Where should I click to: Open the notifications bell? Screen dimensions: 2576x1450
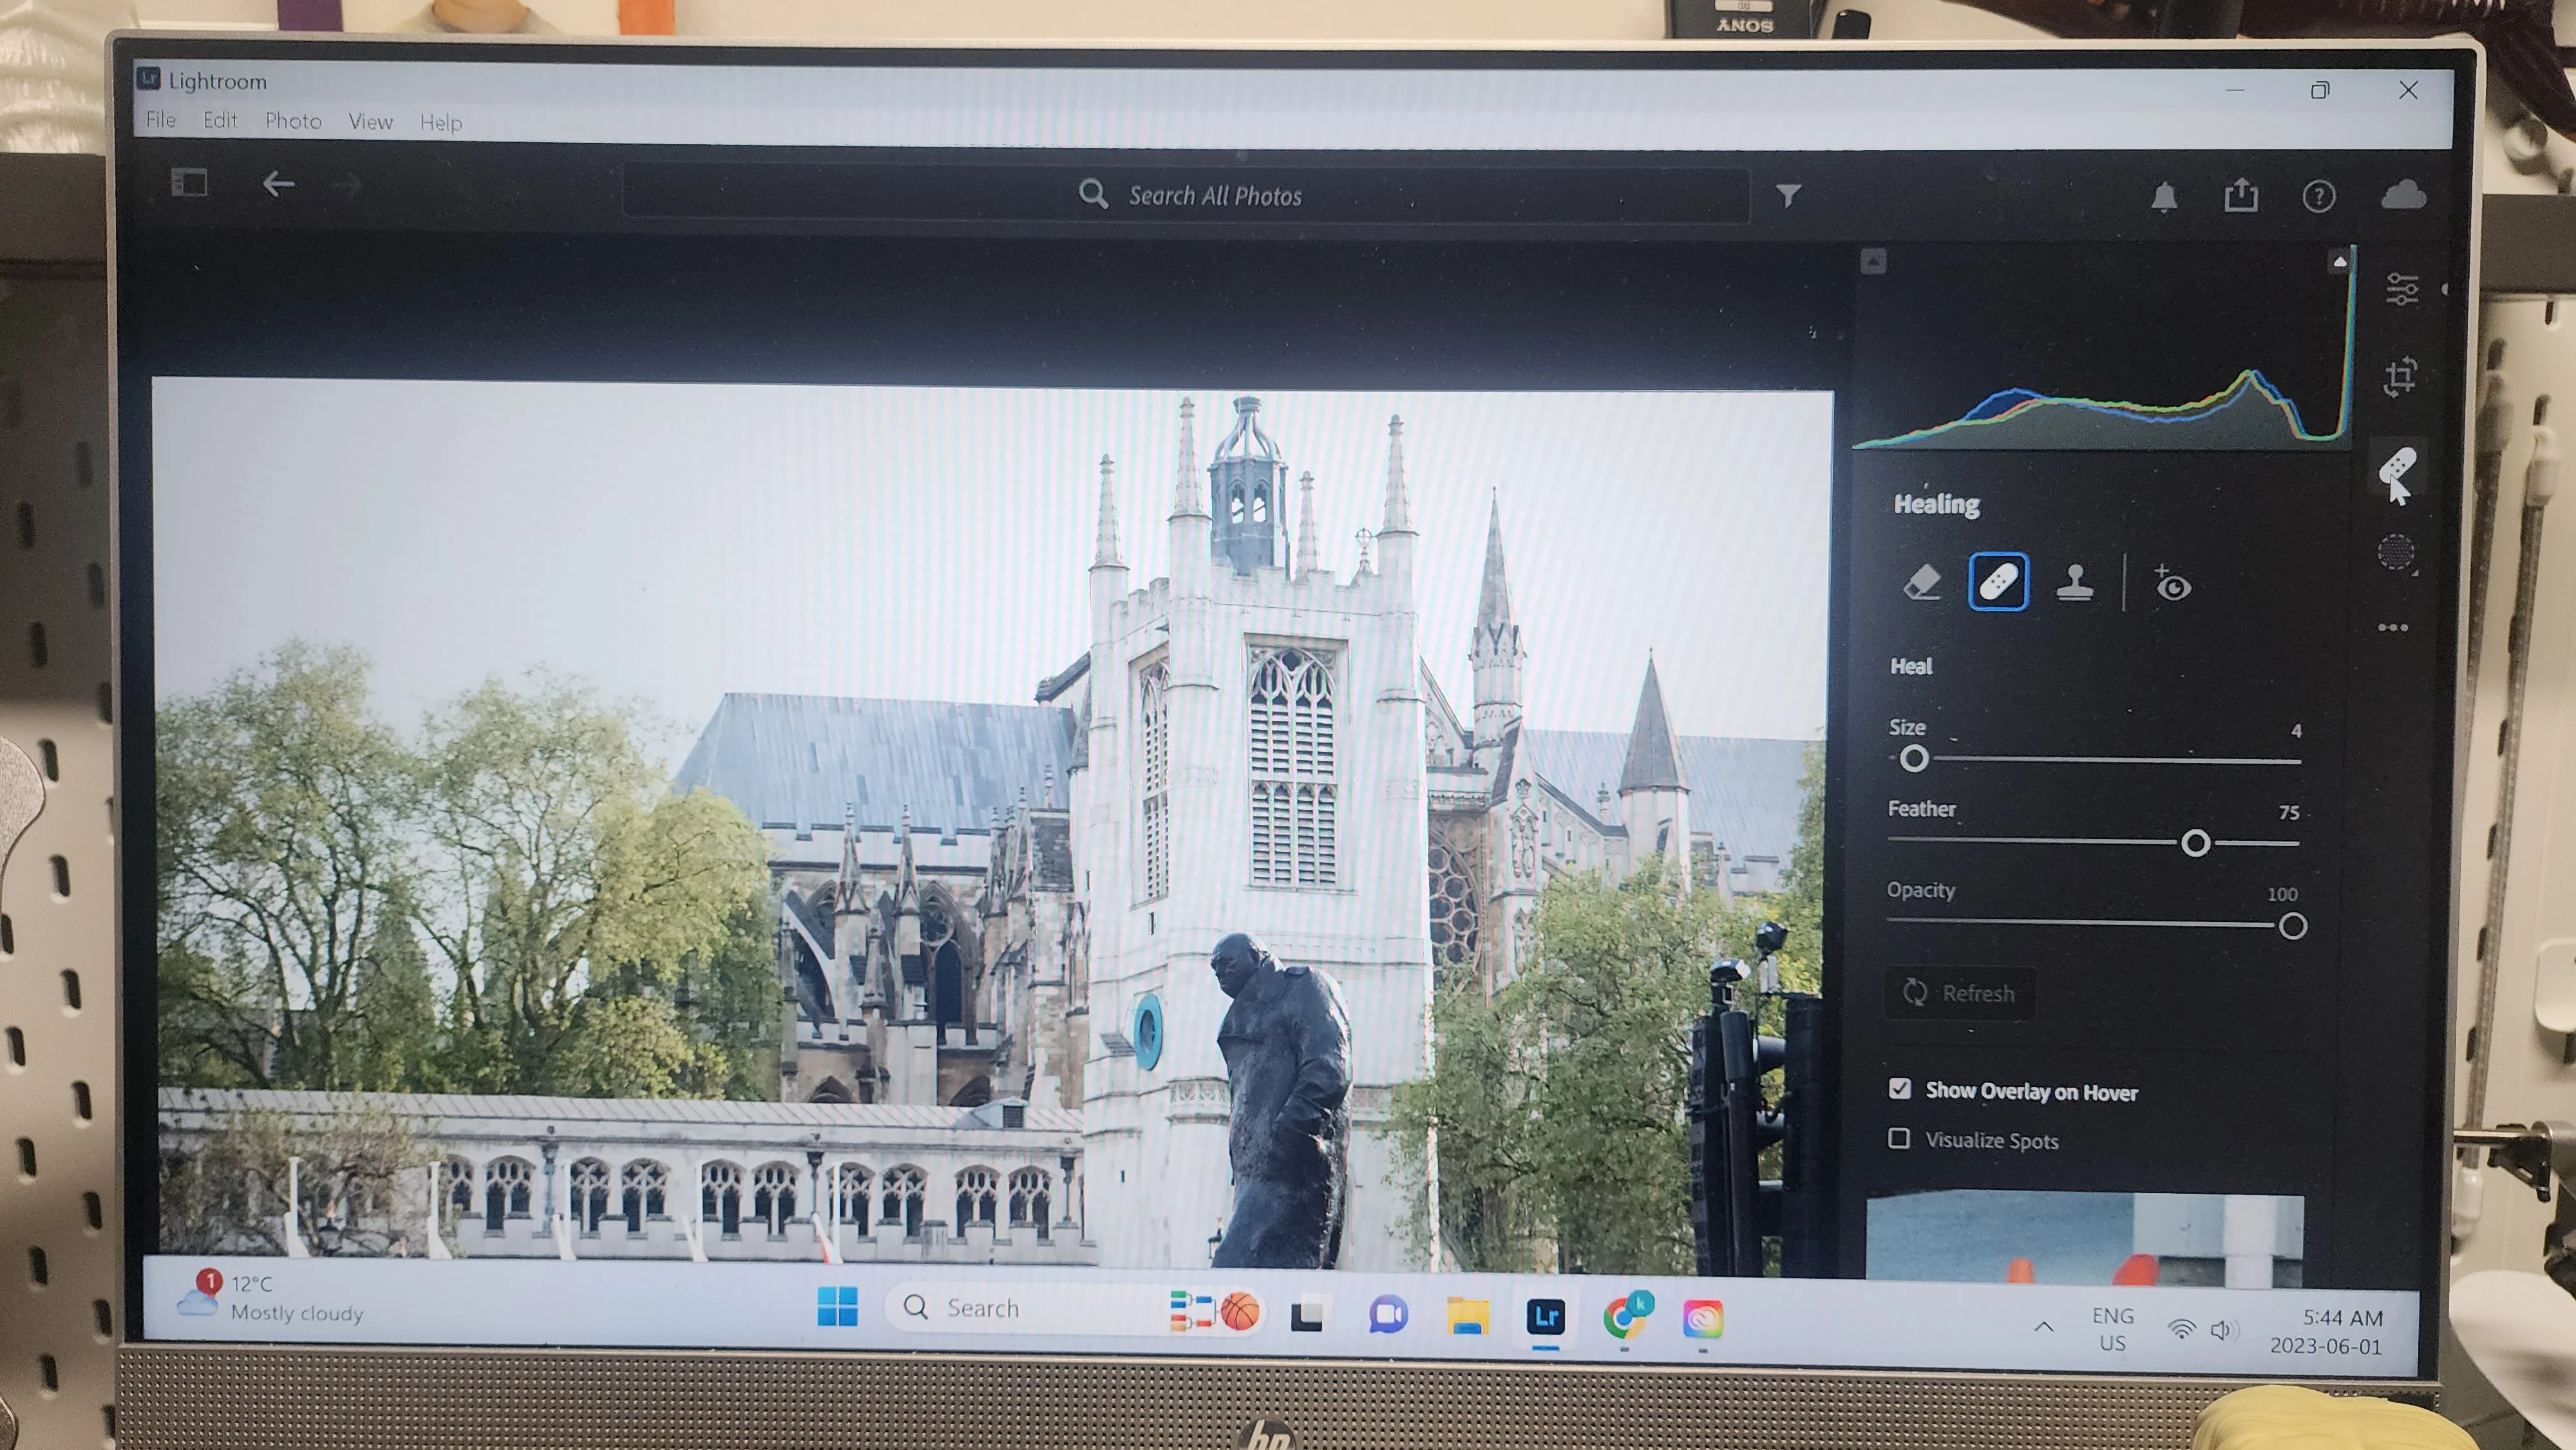pos(2164,196)
